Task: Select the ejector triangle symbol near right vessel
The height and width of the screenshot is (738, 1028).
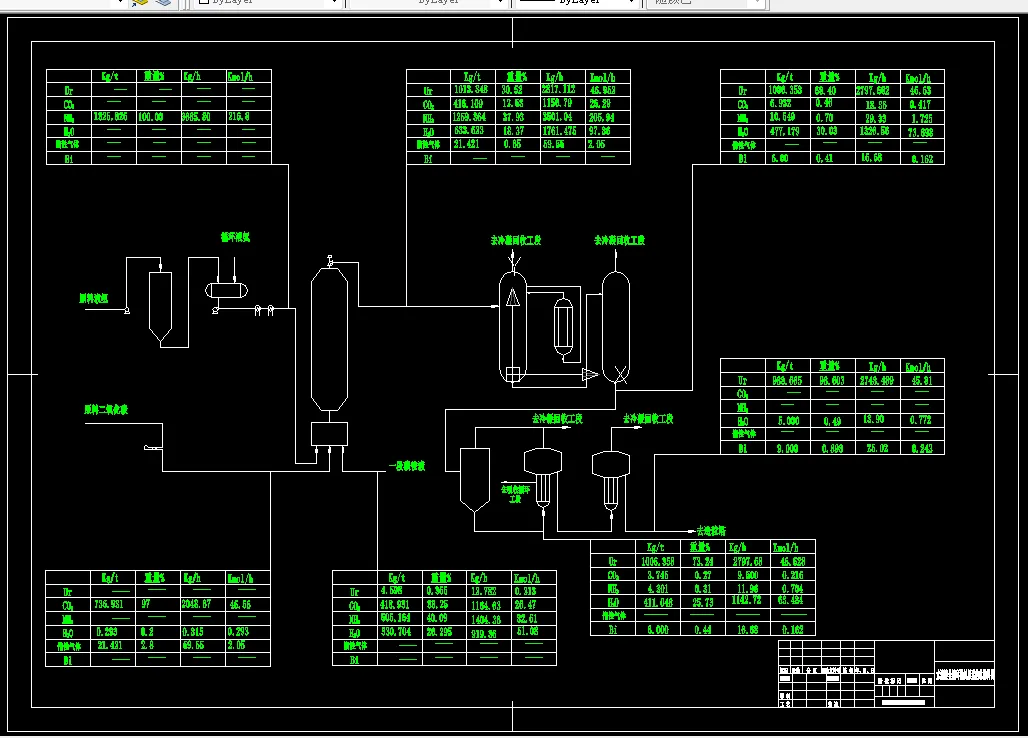Action: click(x=589, y=374)
